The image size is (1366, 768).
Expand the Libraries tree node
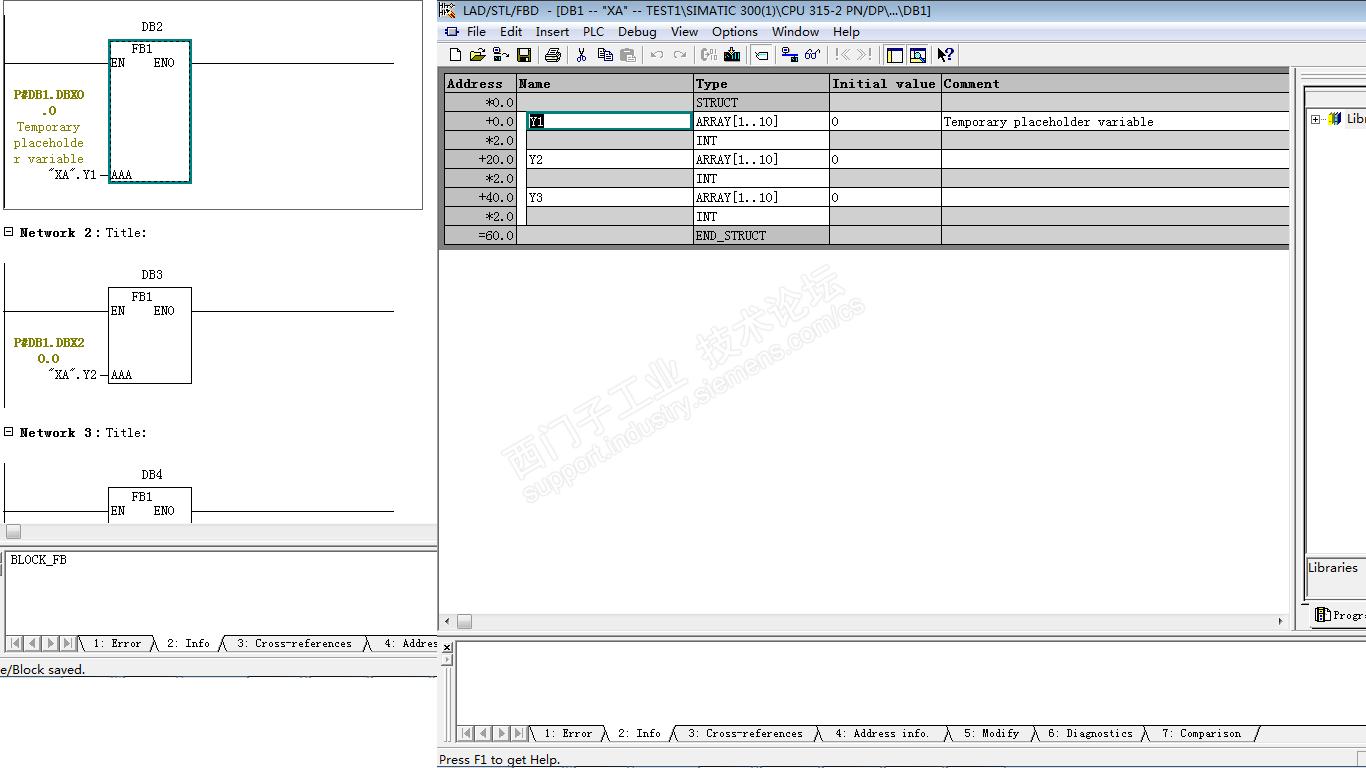point(1315,119)
